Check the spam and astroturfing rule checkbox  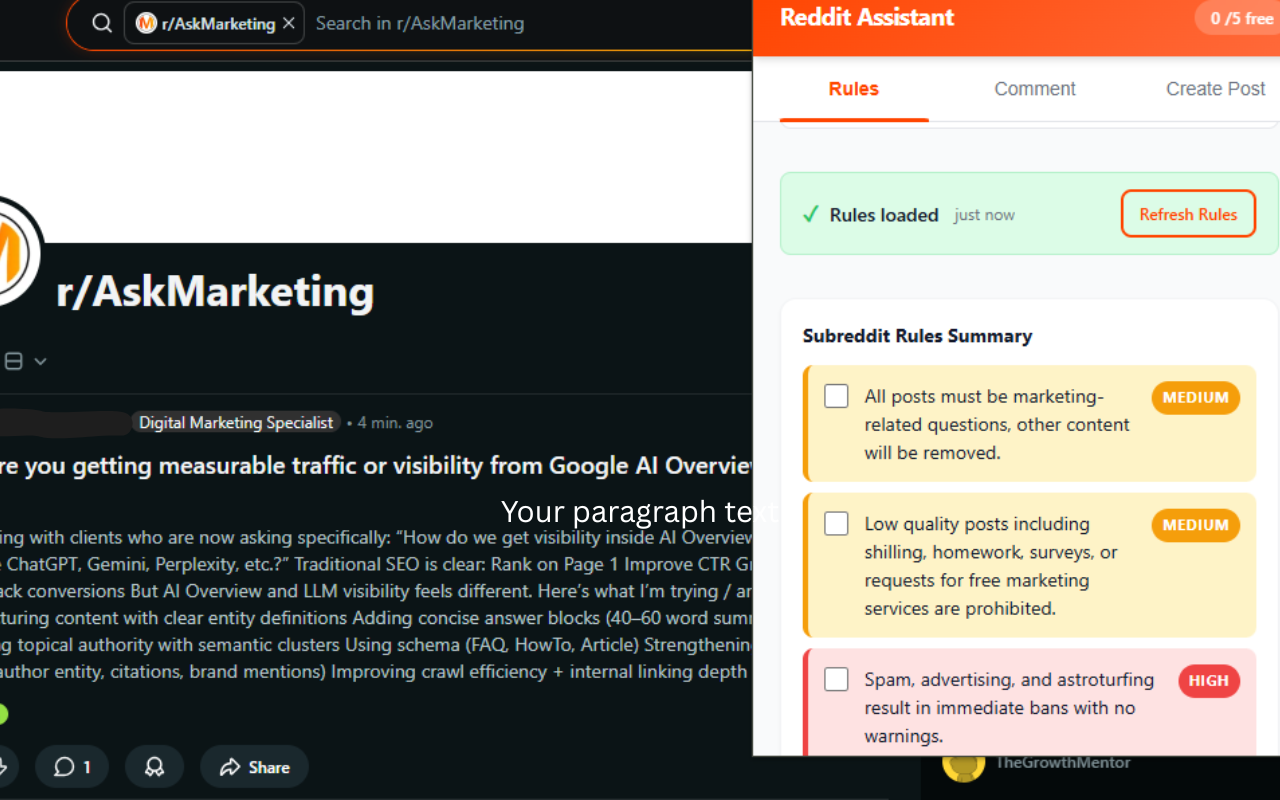[x=836, y=679]
